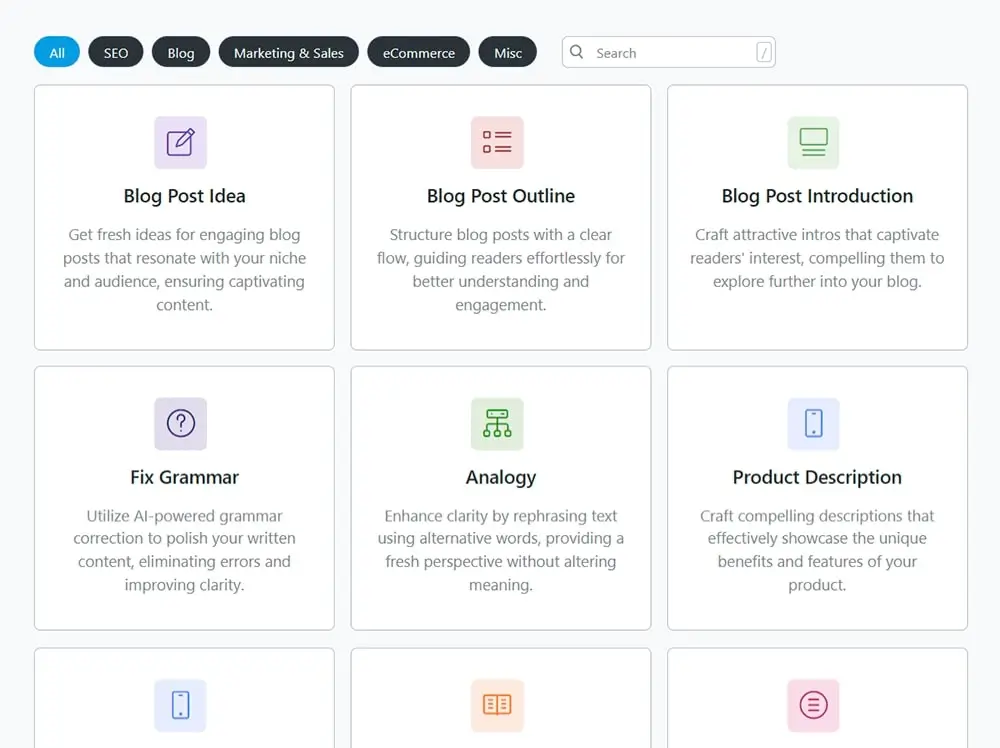Show Marketing & Sales templates

(288, 53)
